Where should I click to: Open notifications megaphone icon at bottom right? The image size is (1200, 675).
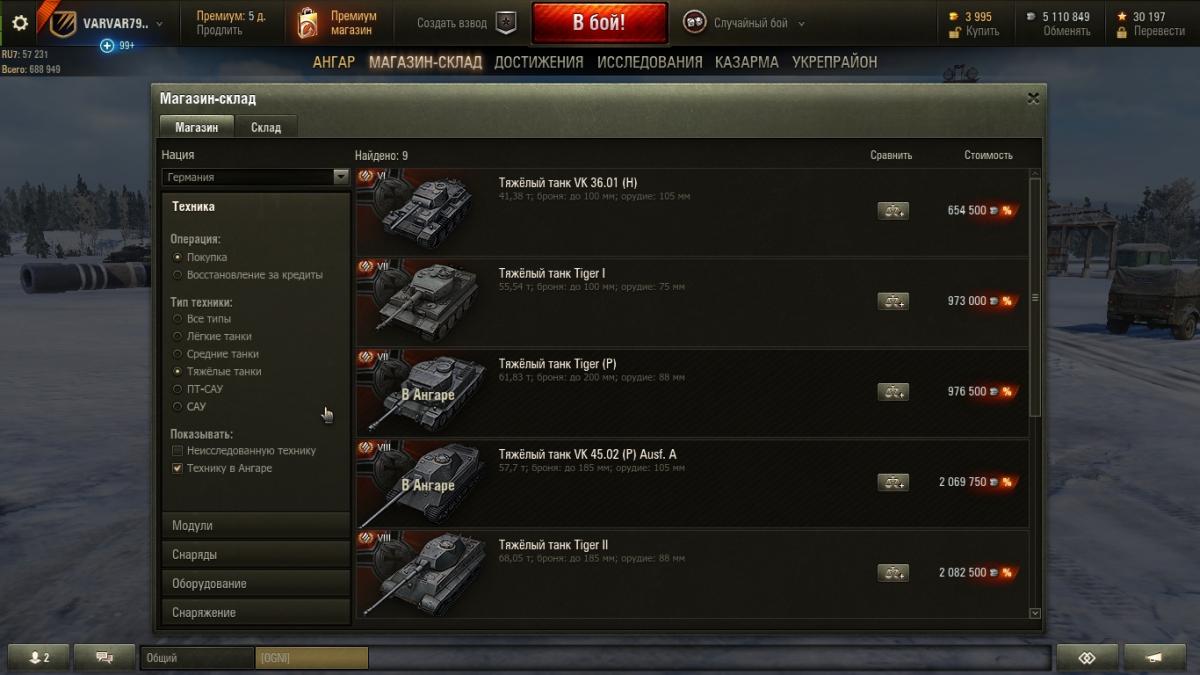(x=1155, y=657)
